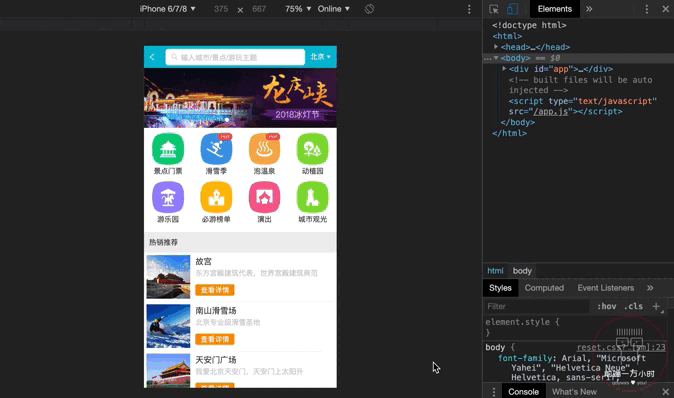Open DevTools customize three-dot menu
Viewport: 674px width, 398px height.
click(647, 9)
